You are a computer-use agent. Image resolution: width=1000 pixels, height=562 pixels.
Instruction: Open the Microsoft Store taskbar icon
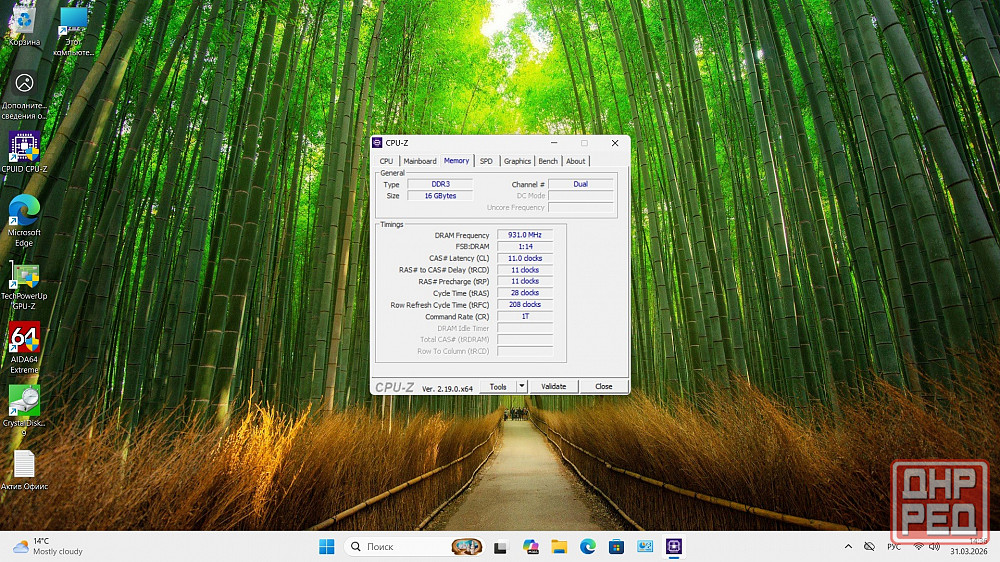point(617,546)
